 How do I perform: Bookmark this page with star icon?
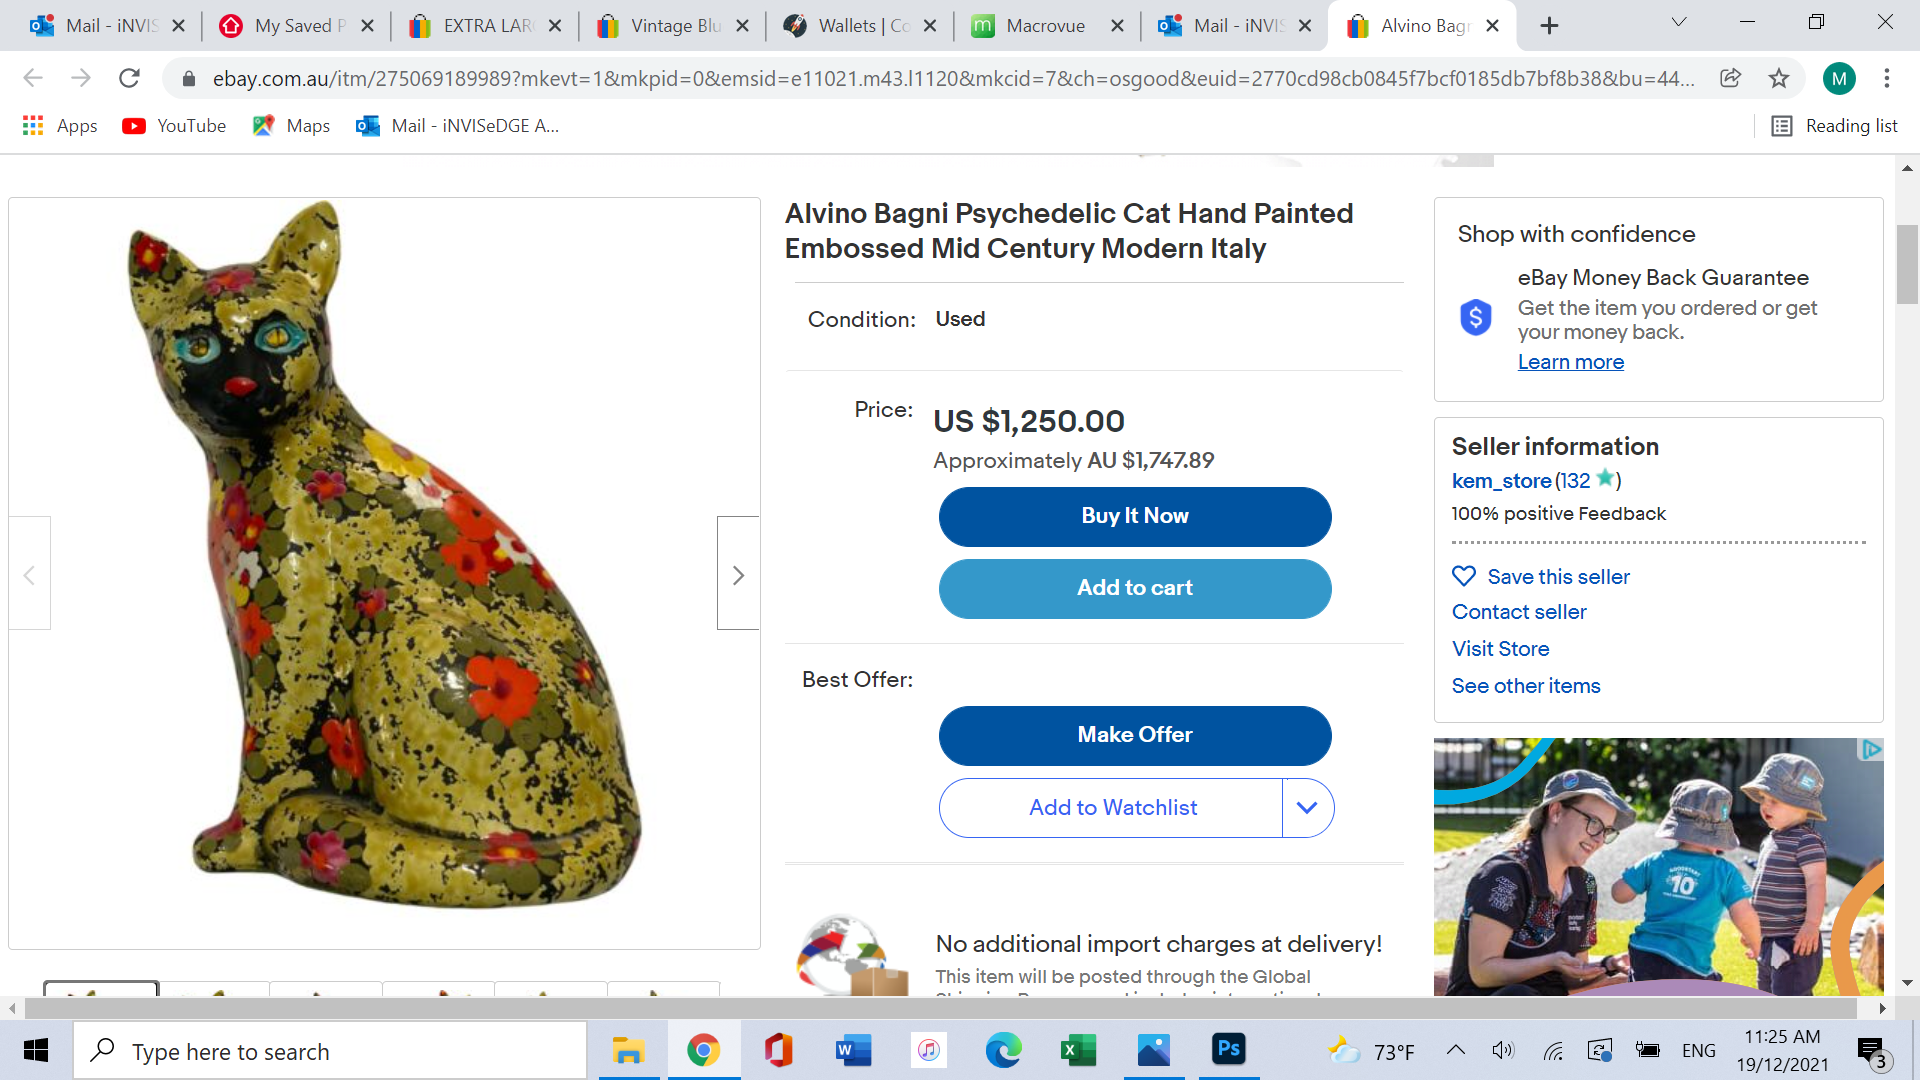[x=1779, y=78]
